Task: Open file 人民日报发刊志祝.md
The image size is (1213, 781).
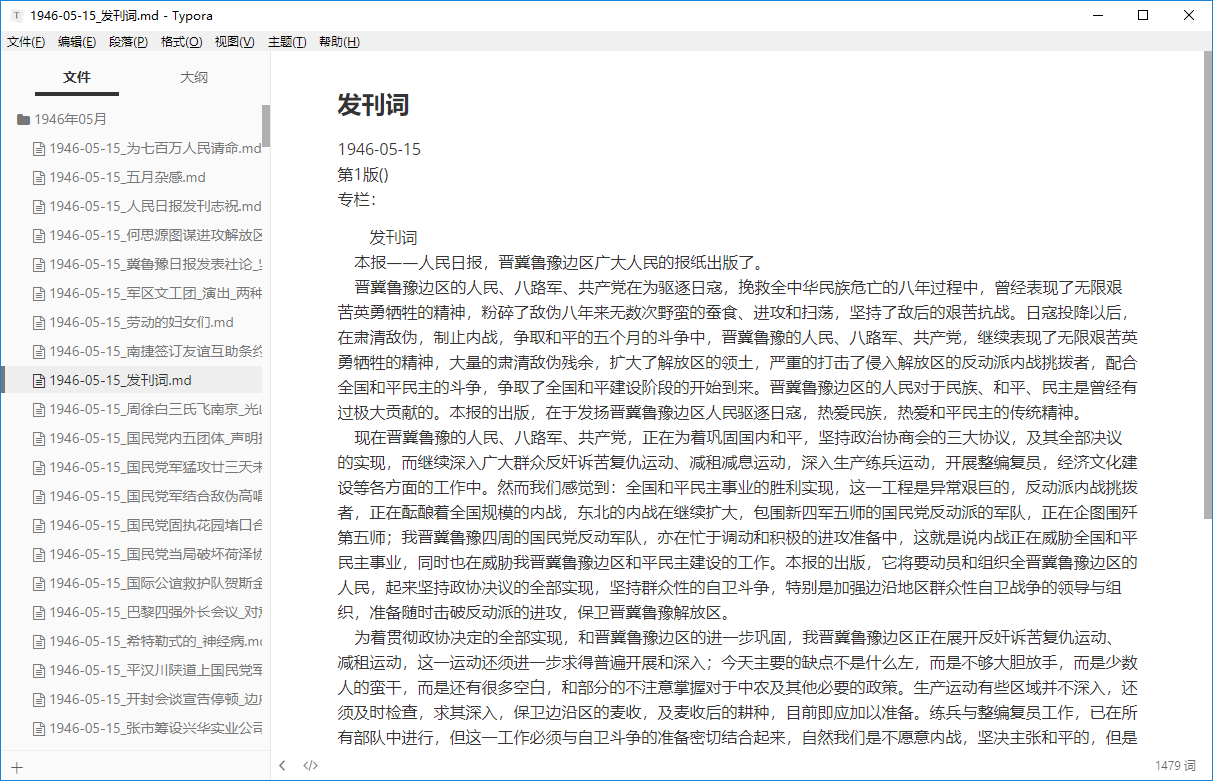Action: pyautogui.click(x=147, y=206)
